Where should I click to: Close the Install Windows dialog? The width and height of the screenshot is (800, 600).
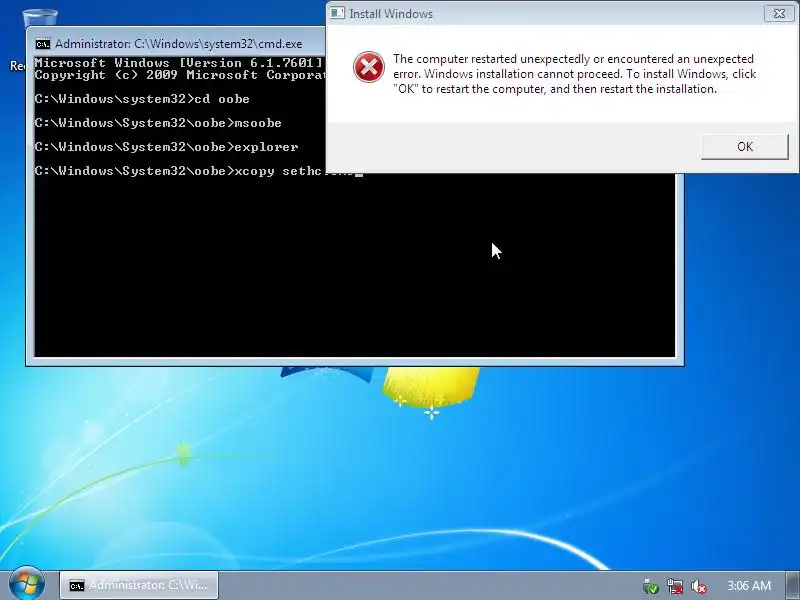779,14
